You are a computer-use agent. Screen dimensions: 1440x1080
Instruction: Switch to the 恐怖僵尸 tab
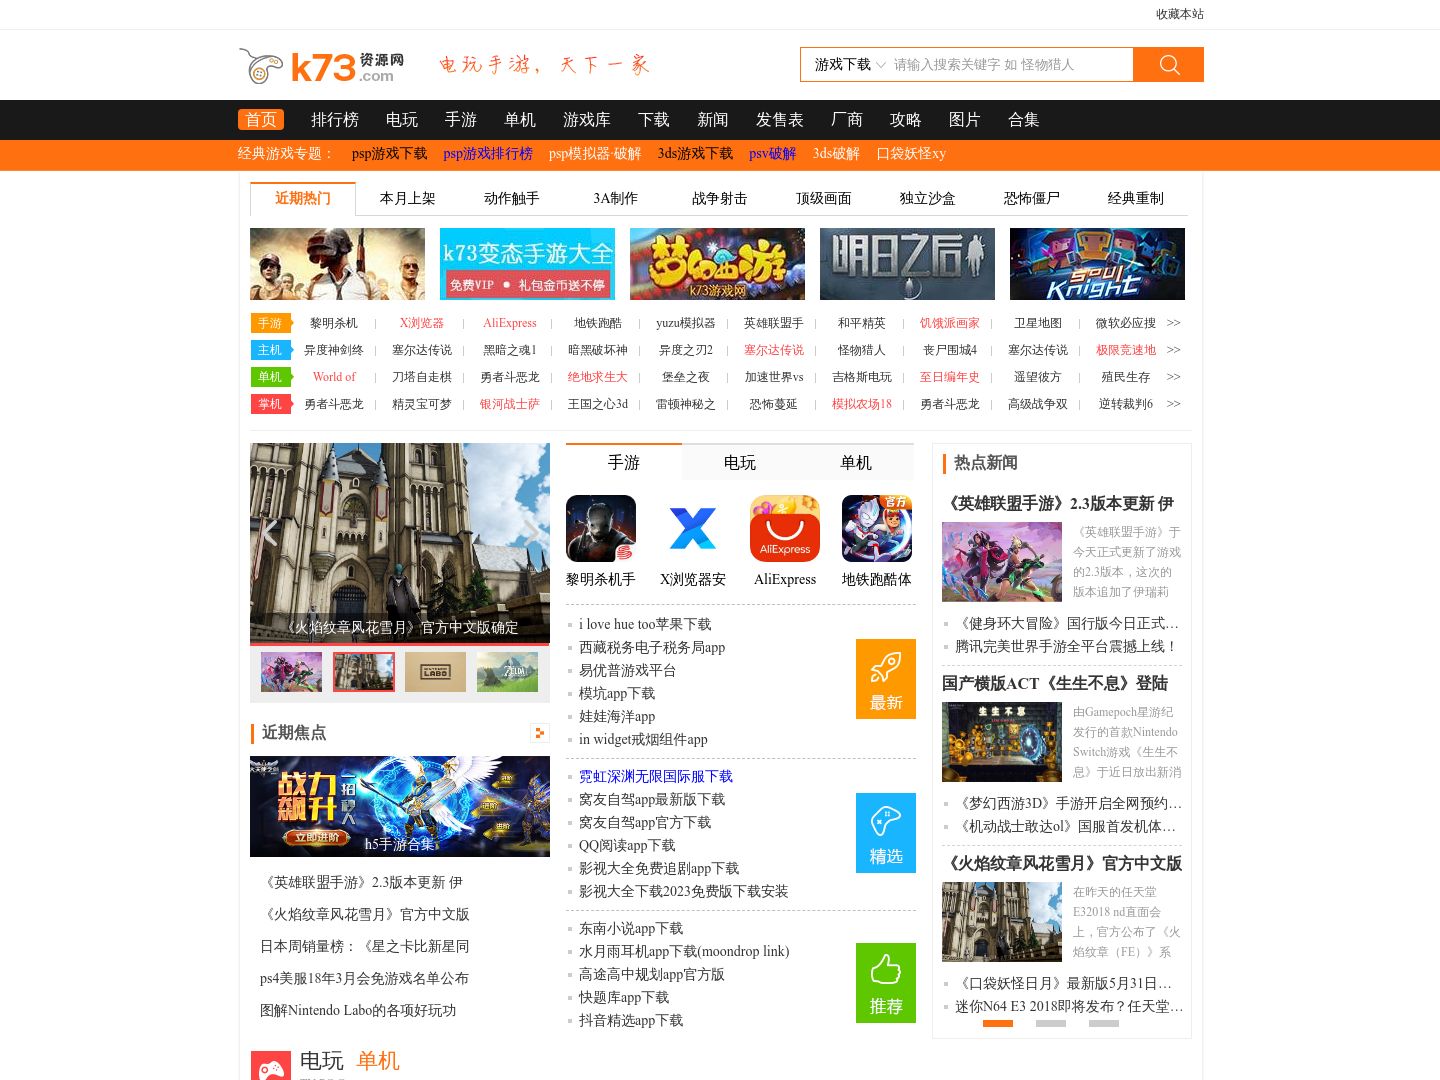tap(1032, 198)
